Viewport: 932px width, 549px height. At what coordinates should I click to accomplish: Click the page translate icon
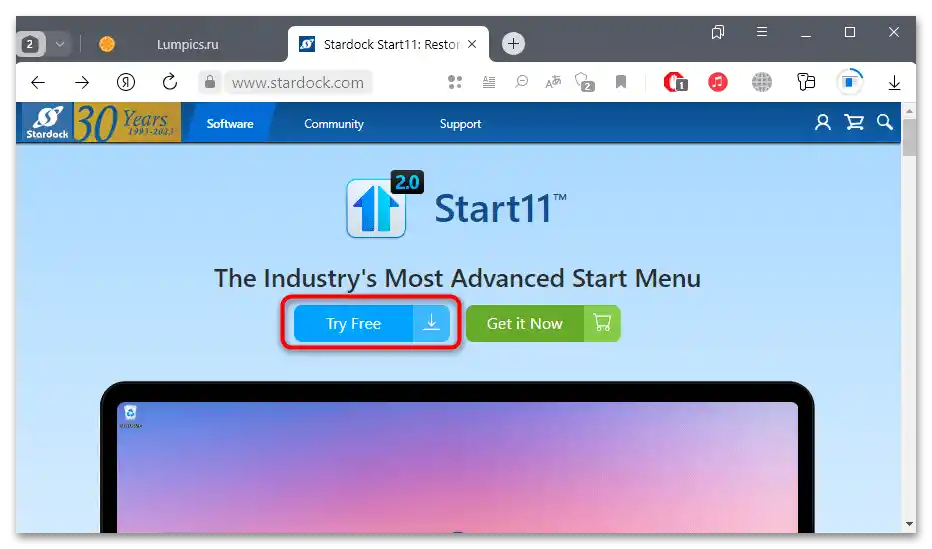[x=553, y=82]
